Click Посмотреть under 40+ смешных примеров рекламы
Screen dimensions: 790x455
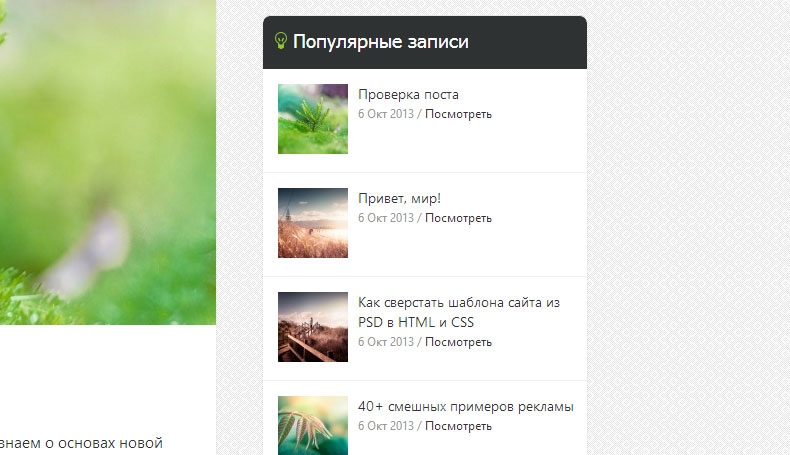(x=458, y=426)
